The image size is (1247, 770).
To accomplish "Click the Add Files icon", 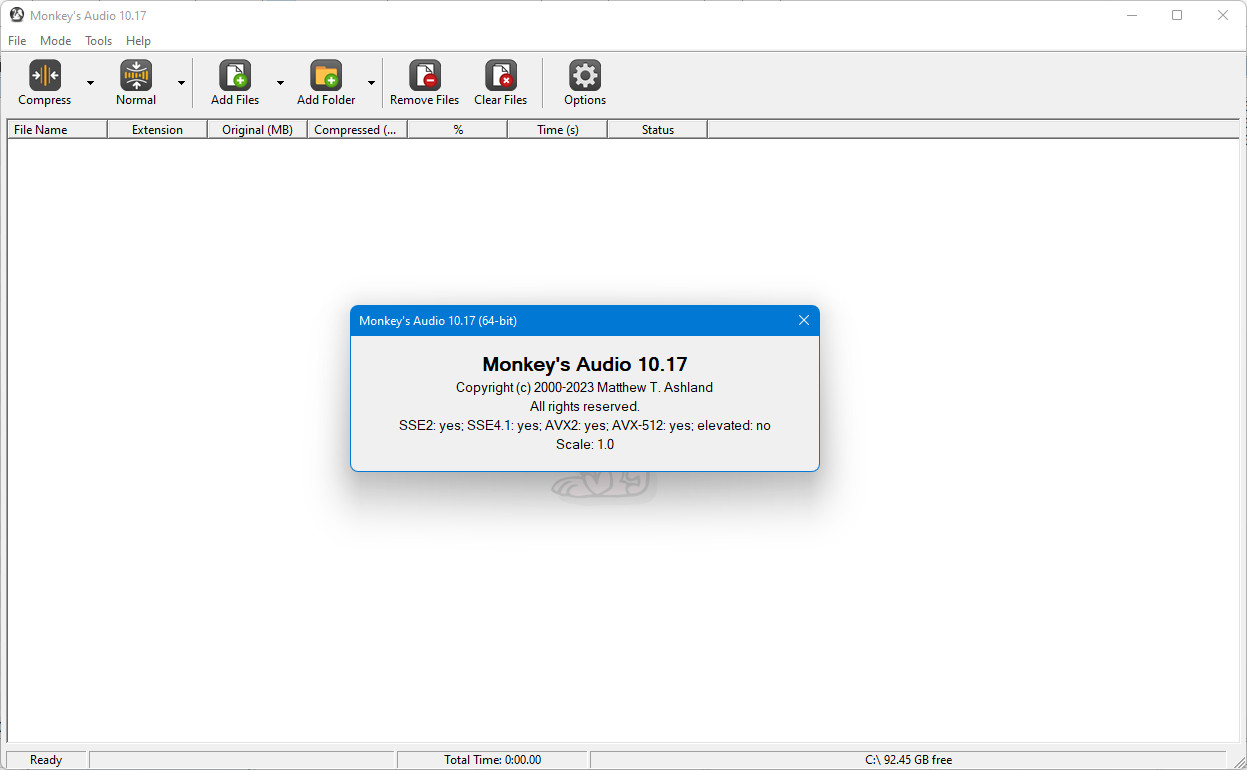I will [235, 76].
